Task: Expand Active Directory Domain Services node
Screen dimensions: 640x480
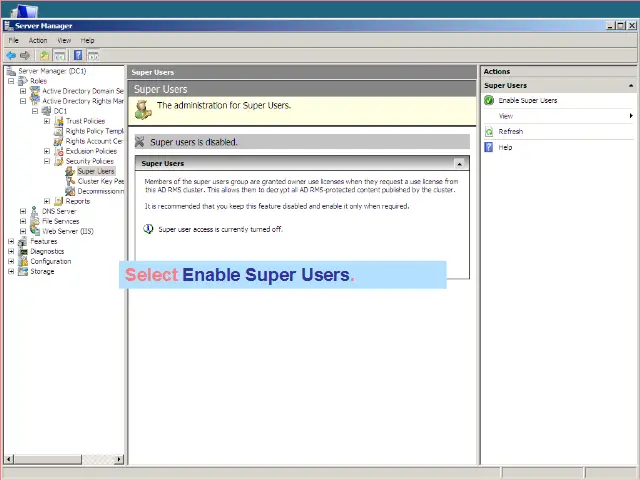Action: click(x=23, y=91)
